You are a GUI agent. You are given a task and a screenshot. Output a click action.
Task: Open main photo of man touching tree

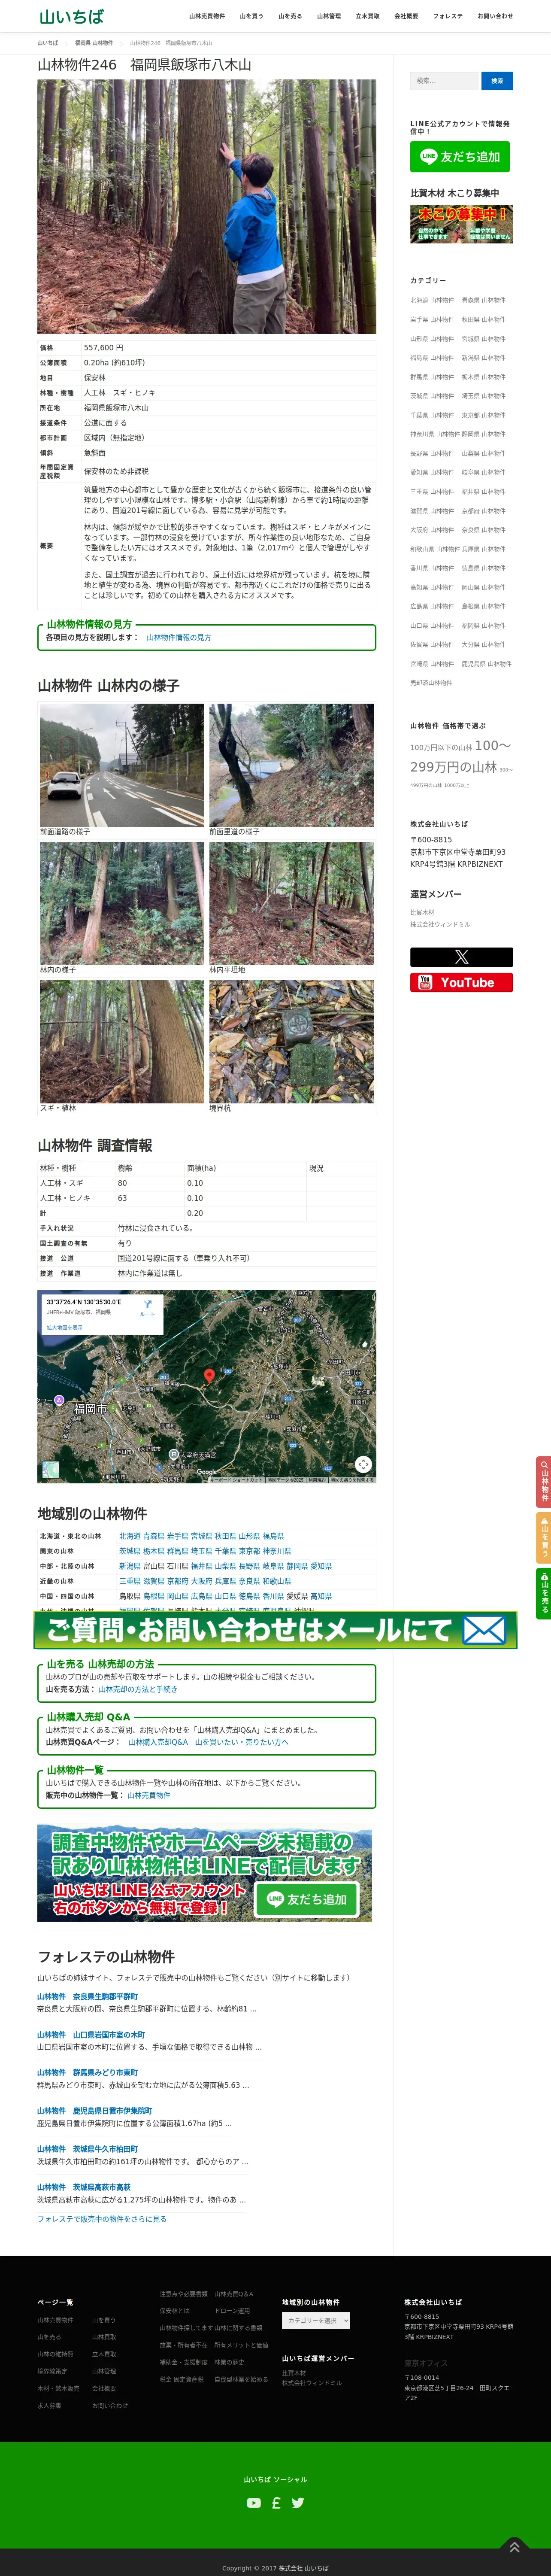click(207, 207)
